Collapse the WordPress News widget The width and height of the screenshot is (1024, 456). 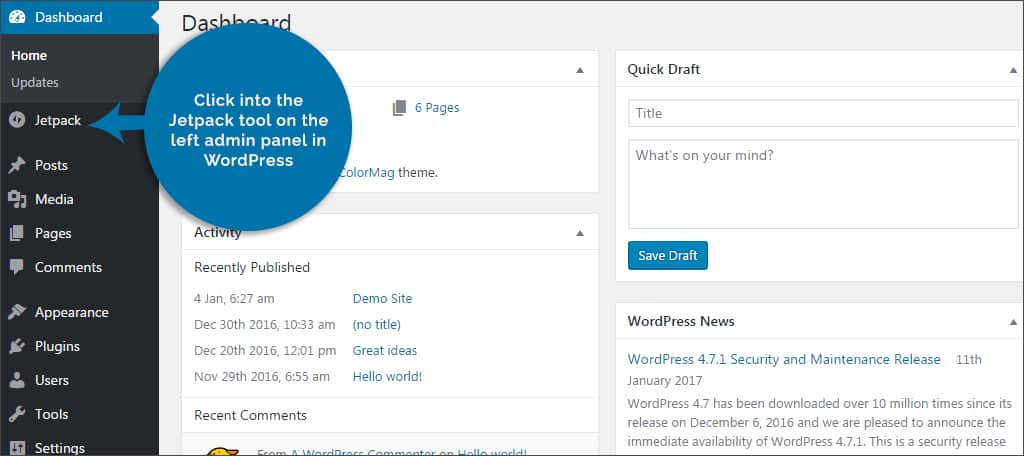pyautogui.click(x=1013, y=321)
